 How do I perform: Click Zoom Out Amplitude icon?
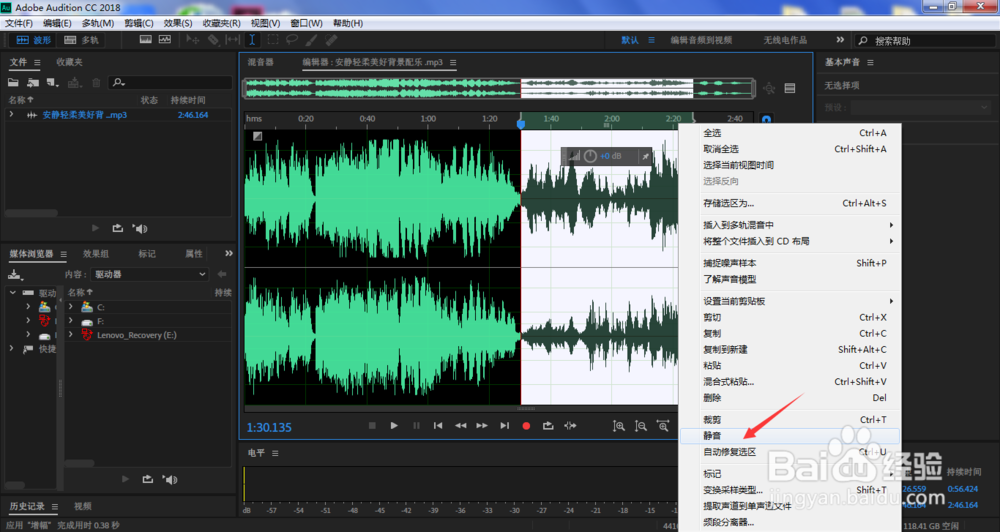641,426
